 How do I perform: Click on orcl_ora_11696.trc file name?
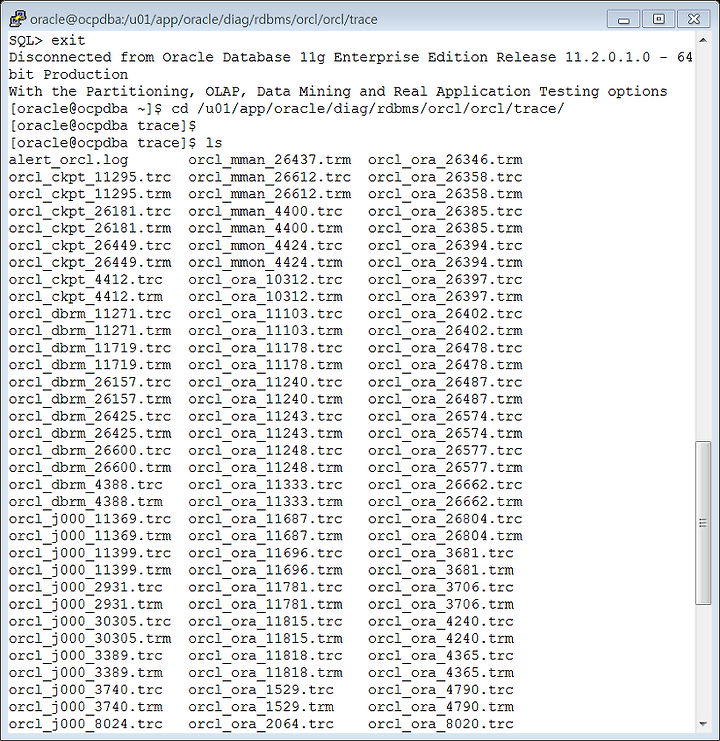266,553
